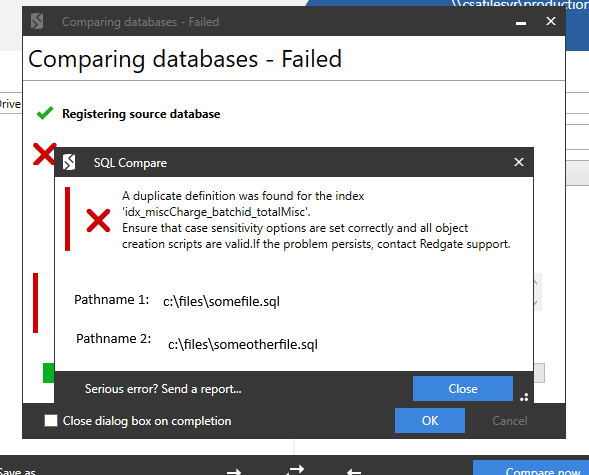Click the left-pointing arrow in bottom toolbar
589x475 pixels.
354,471
